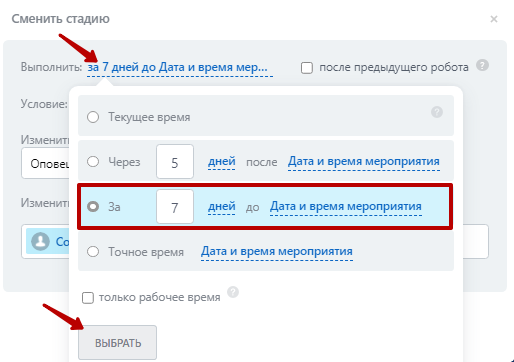
Task: Open 'дней' unit dropdown in 'Через' row
Action: [x=222, y=162]
